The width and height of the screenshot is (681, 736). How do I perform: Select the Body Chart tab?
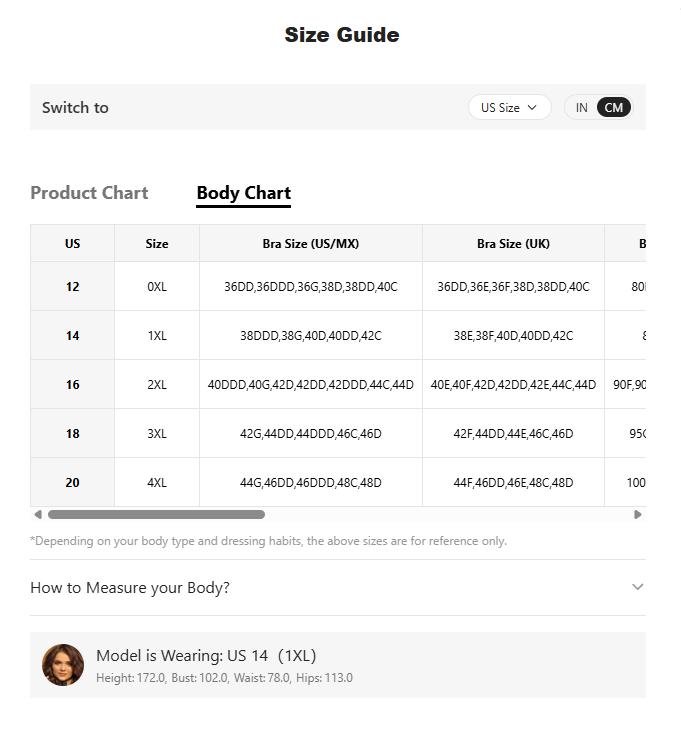pos(244,193)
